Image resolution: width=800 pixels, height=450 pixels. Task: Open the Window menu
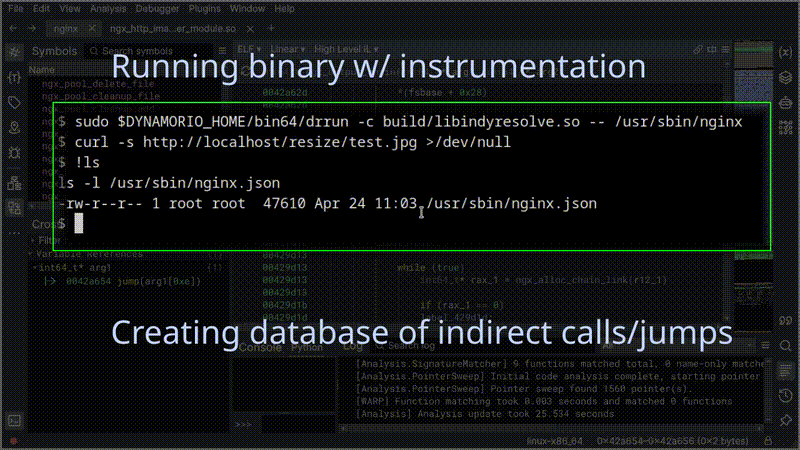[247, 9]
